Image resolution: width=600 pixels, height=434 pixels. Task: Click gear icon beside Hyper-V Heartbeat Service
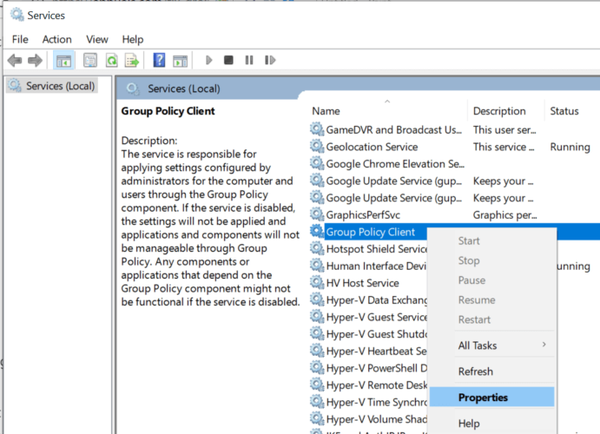(317, 351)
